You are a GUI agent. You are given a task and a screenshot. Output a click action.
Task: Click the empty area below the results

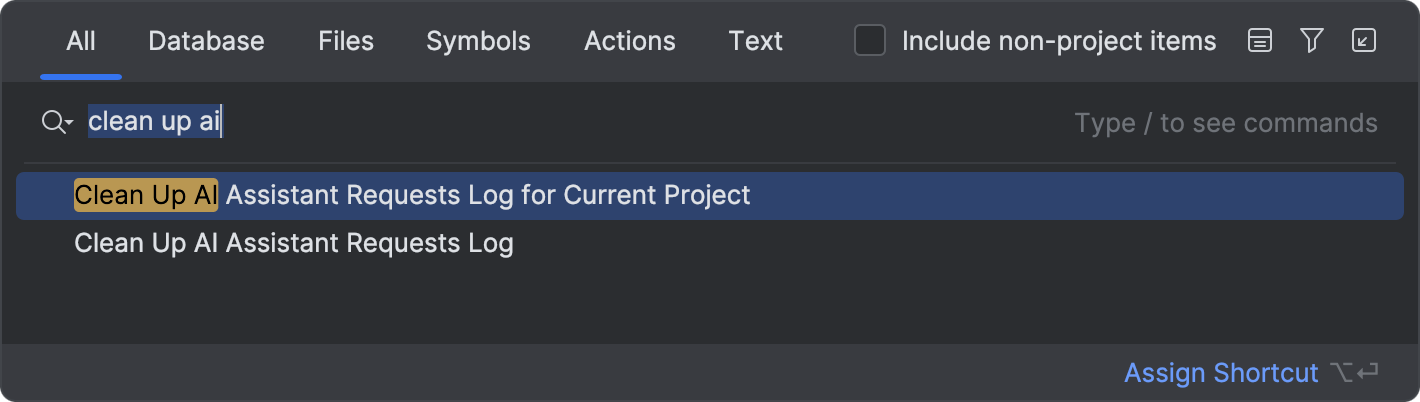[x=710, y=306]
